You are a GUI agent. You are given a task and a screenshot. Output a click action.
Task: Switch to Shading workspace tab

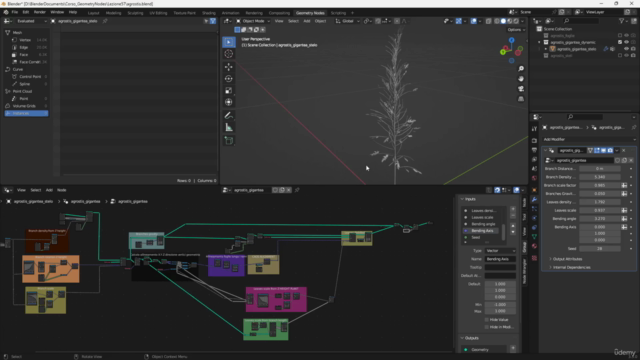[209, 13]
